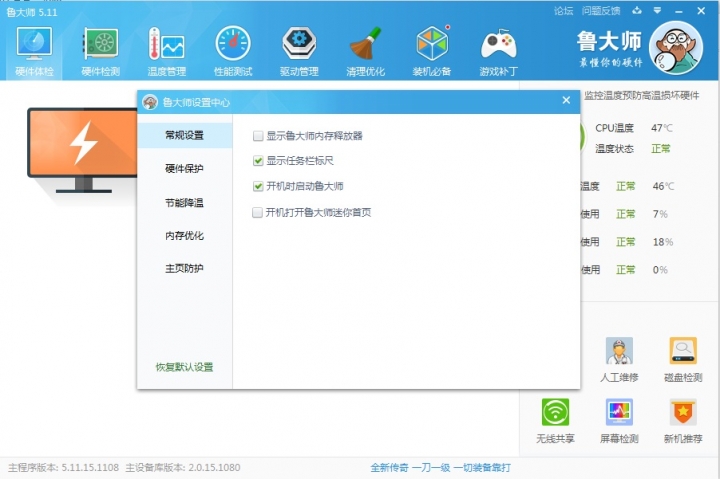Viewport: 720px width, 479px height.
Task: Uncheck 开机时启动鲁大师 checkbox
Action: point(258,186)
